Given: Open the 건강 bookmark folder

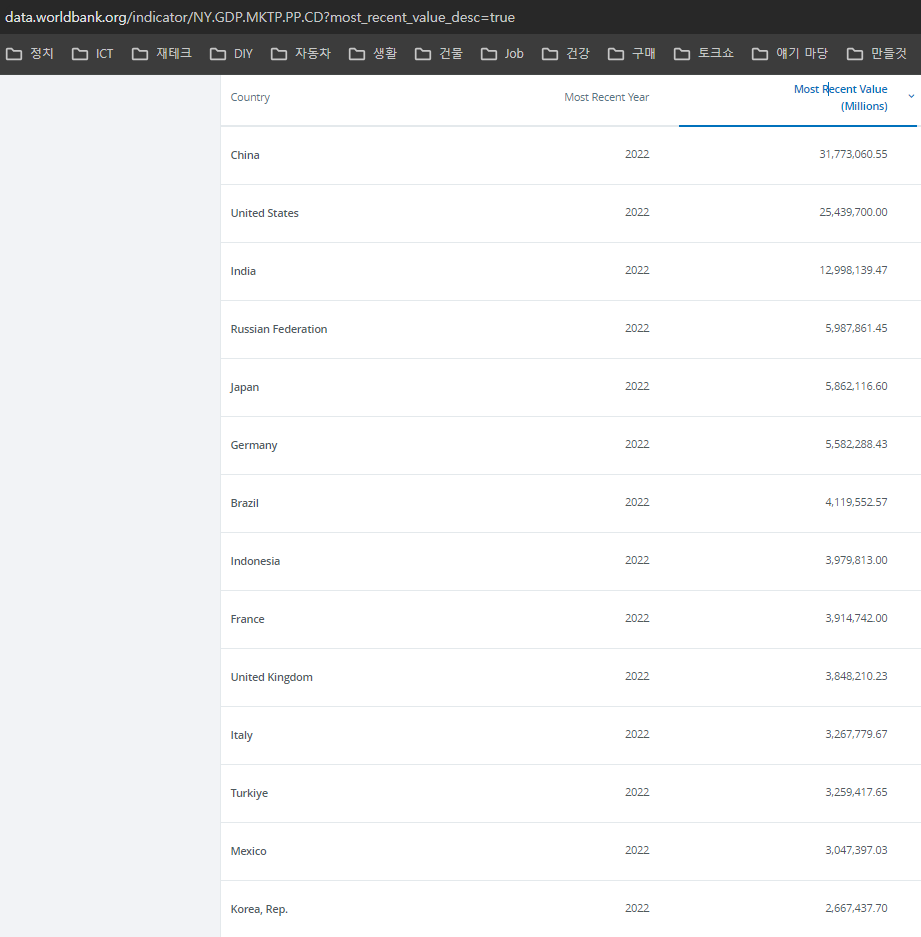Looking at the screenshot, I should click(565, 54).
